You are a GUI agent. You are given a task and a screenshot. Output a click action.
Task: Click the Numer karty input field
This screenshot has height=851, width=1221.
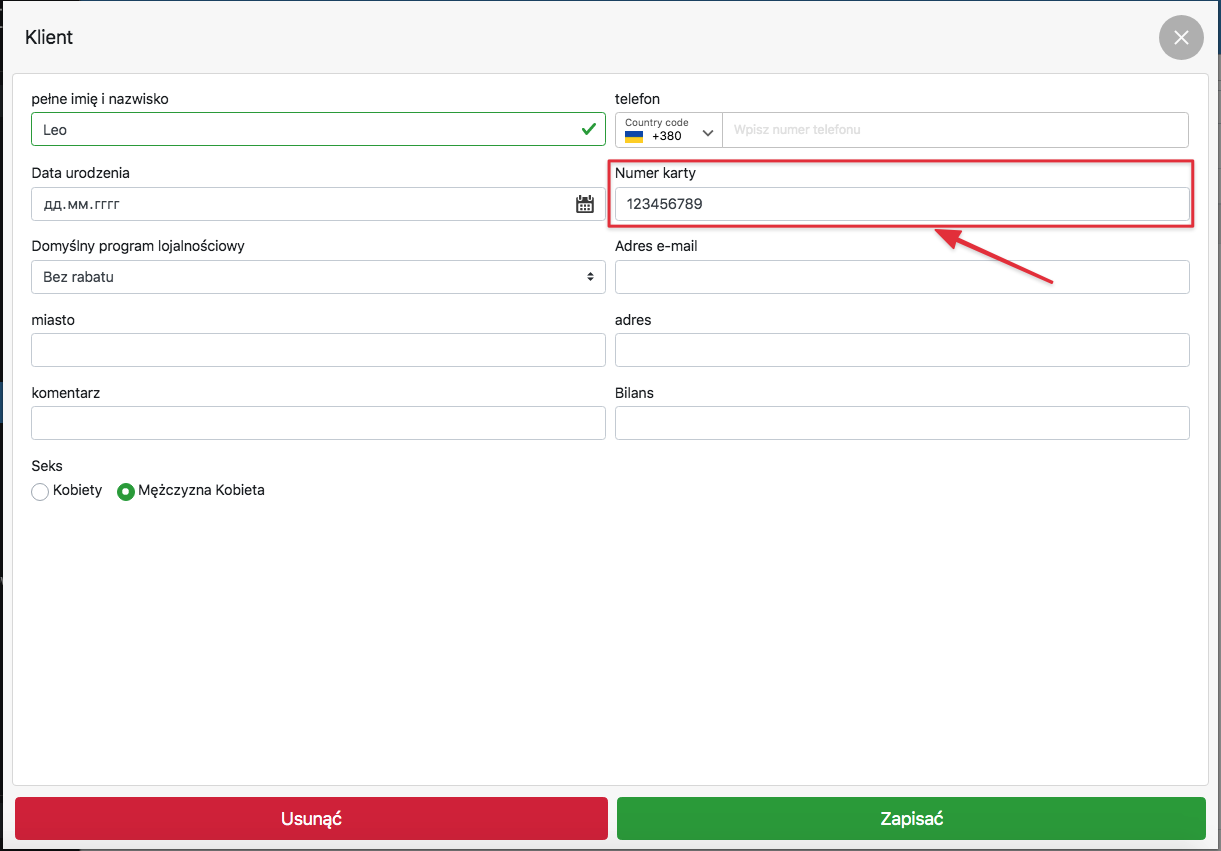click(901, 204)
